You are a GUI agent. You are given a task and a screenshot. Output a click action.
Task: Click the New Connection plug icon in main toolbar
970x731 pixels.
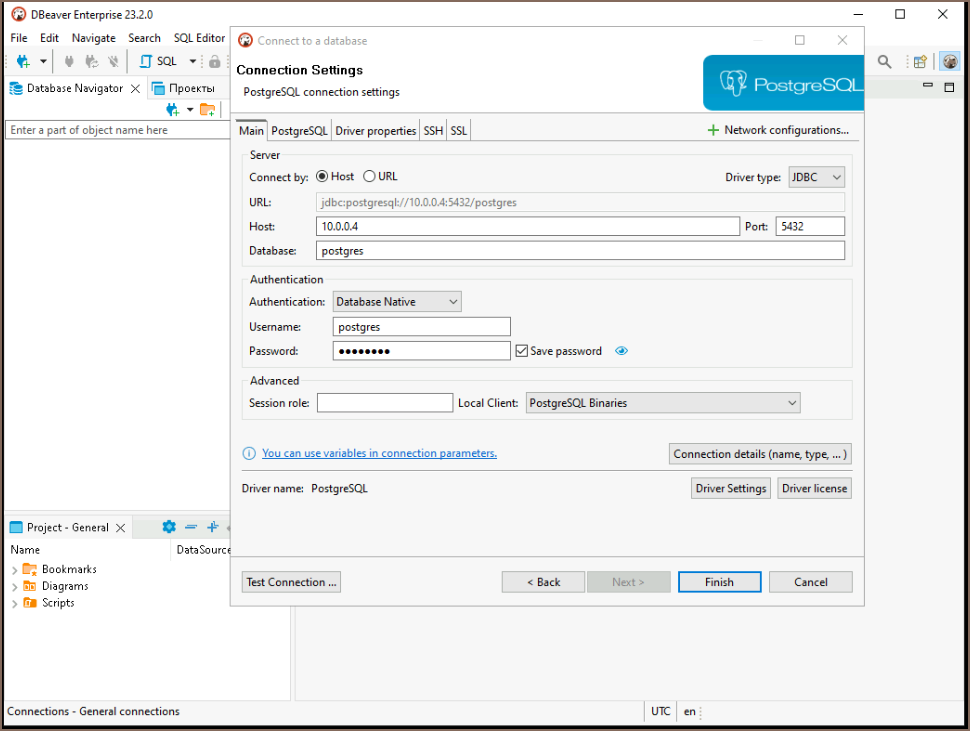(23, 62)
